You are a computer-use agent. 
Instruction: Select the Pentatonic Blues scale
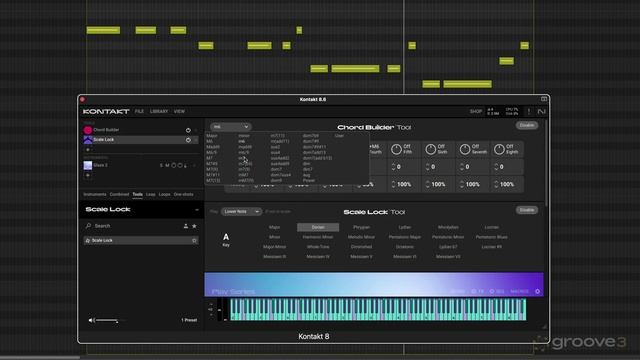(491, 237)
